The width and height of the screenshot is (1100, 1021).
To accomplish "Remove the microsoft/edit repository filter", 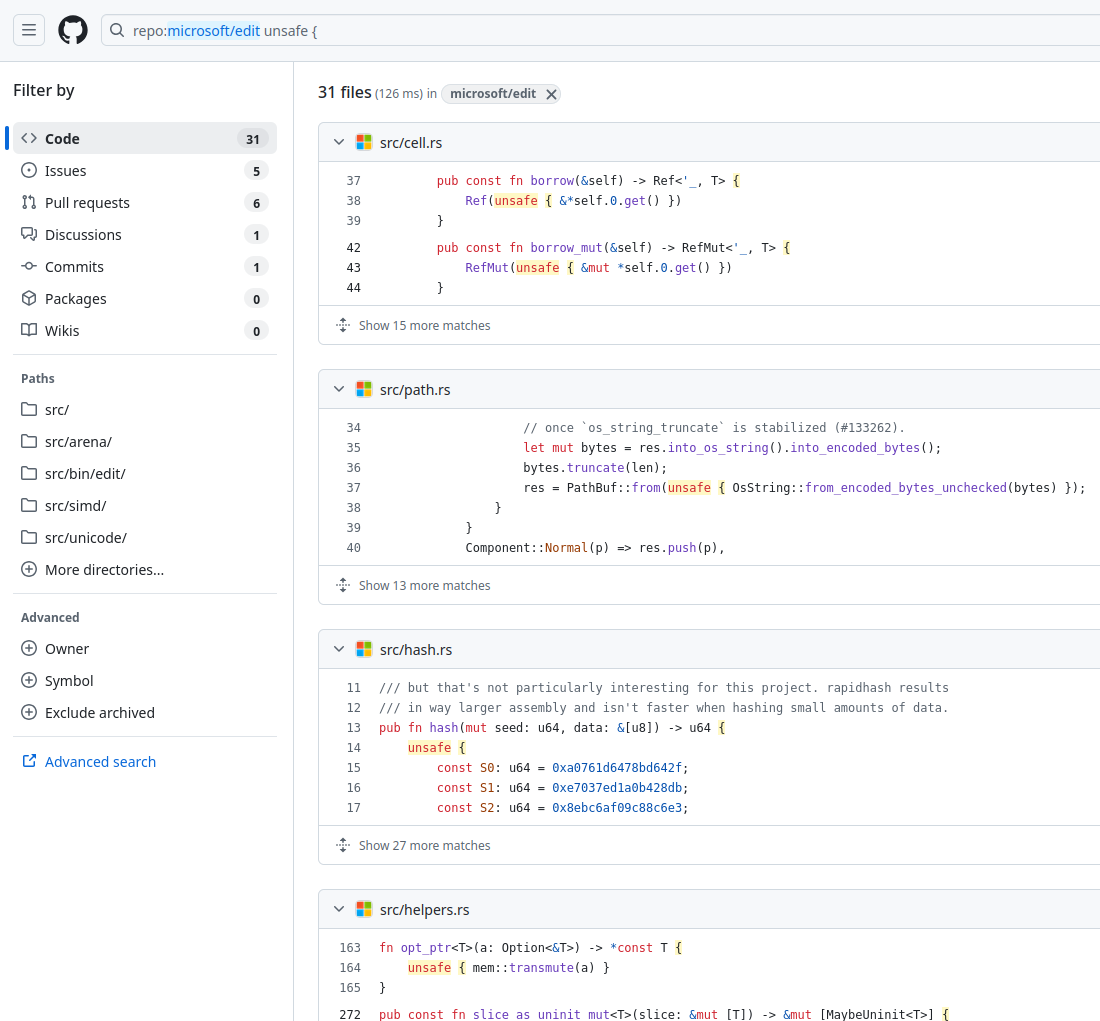I will [551, 94].
